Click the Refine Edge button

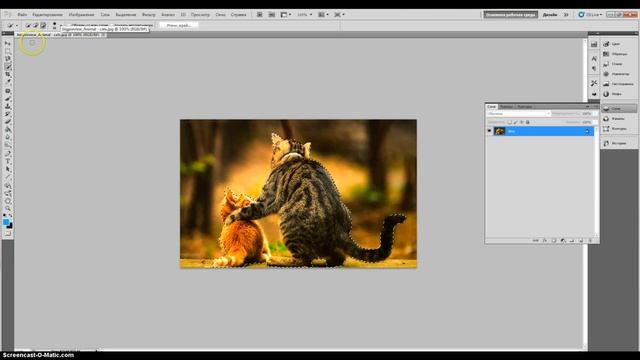point(179,25)
